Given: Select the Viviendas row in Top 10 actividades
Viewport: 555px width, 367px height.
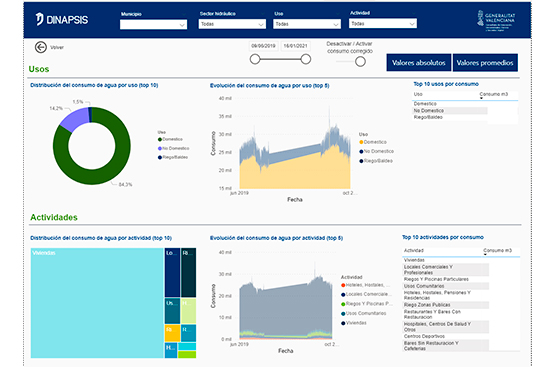Looking at the screenshot, I should [x=461, y=260].
